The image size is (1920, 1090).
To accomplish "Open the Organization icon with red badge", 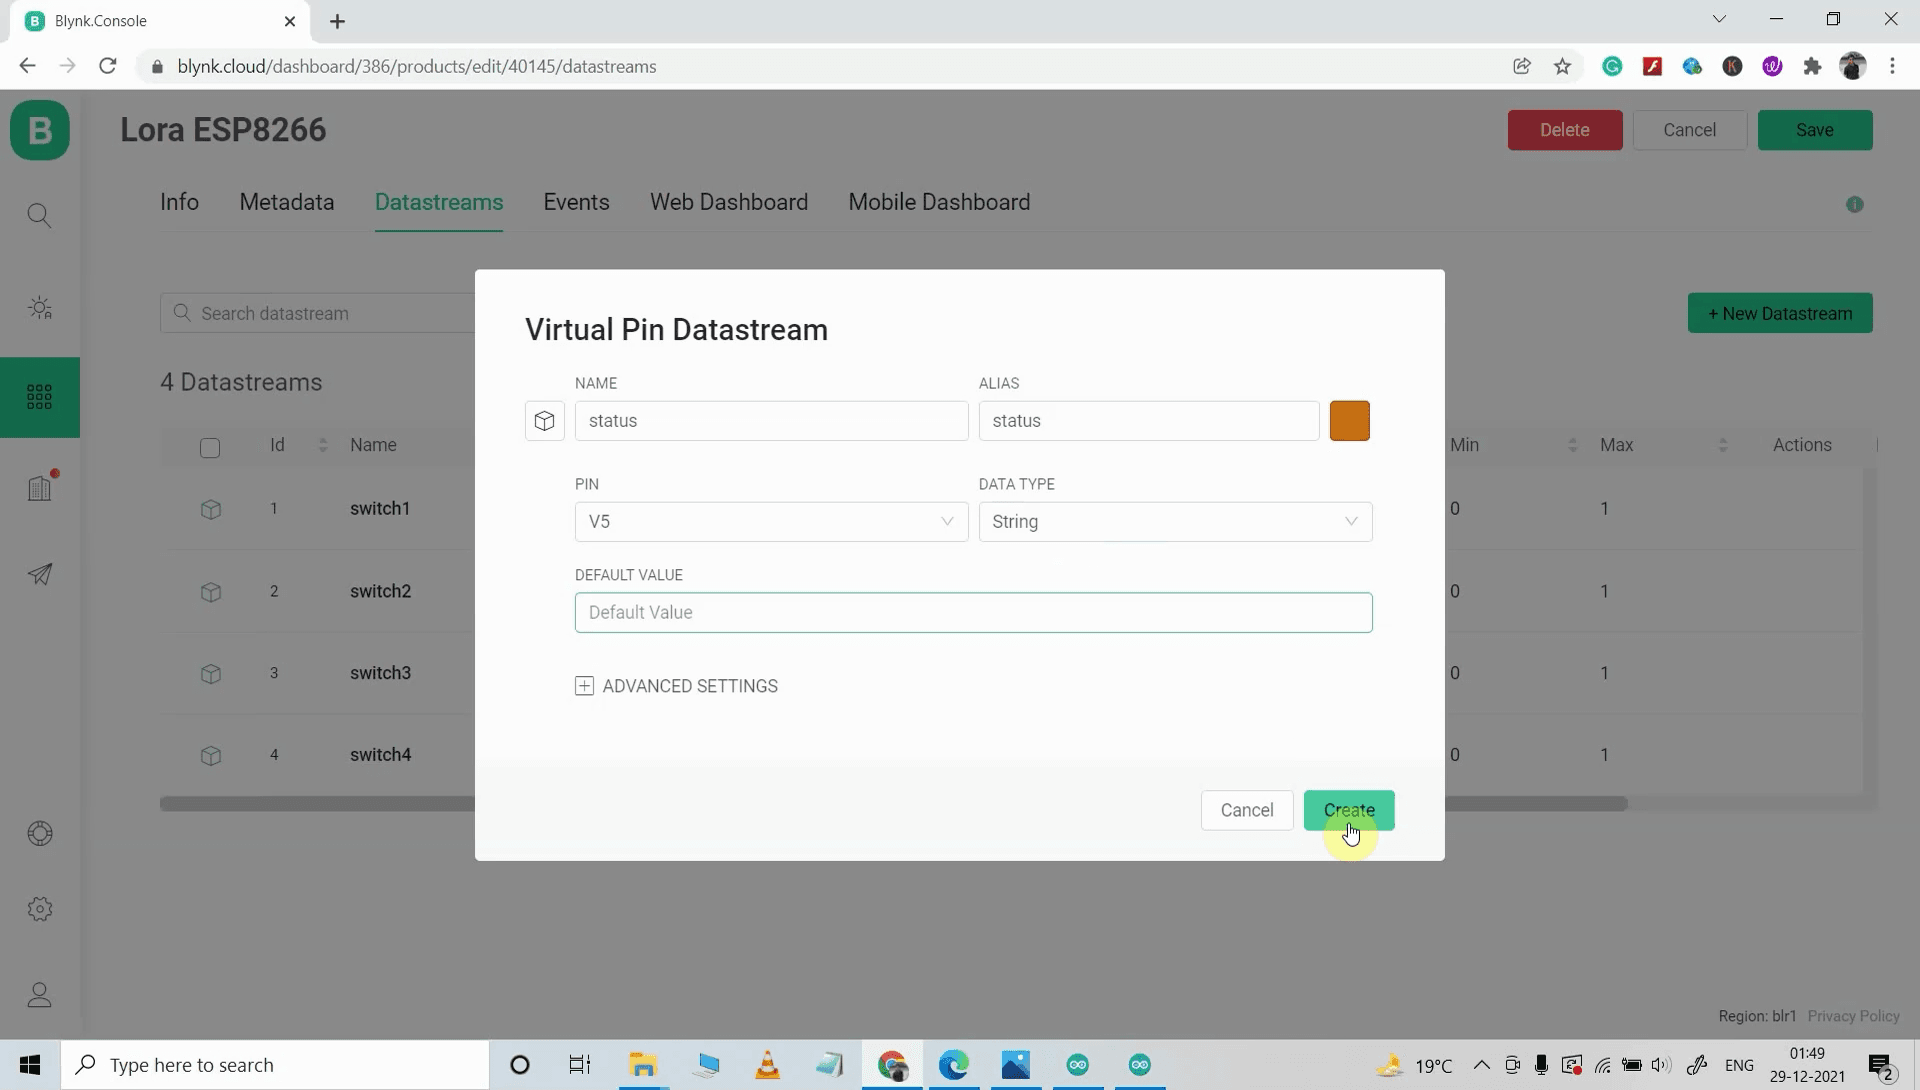I will pyautogui.click(x=40, y=487).
